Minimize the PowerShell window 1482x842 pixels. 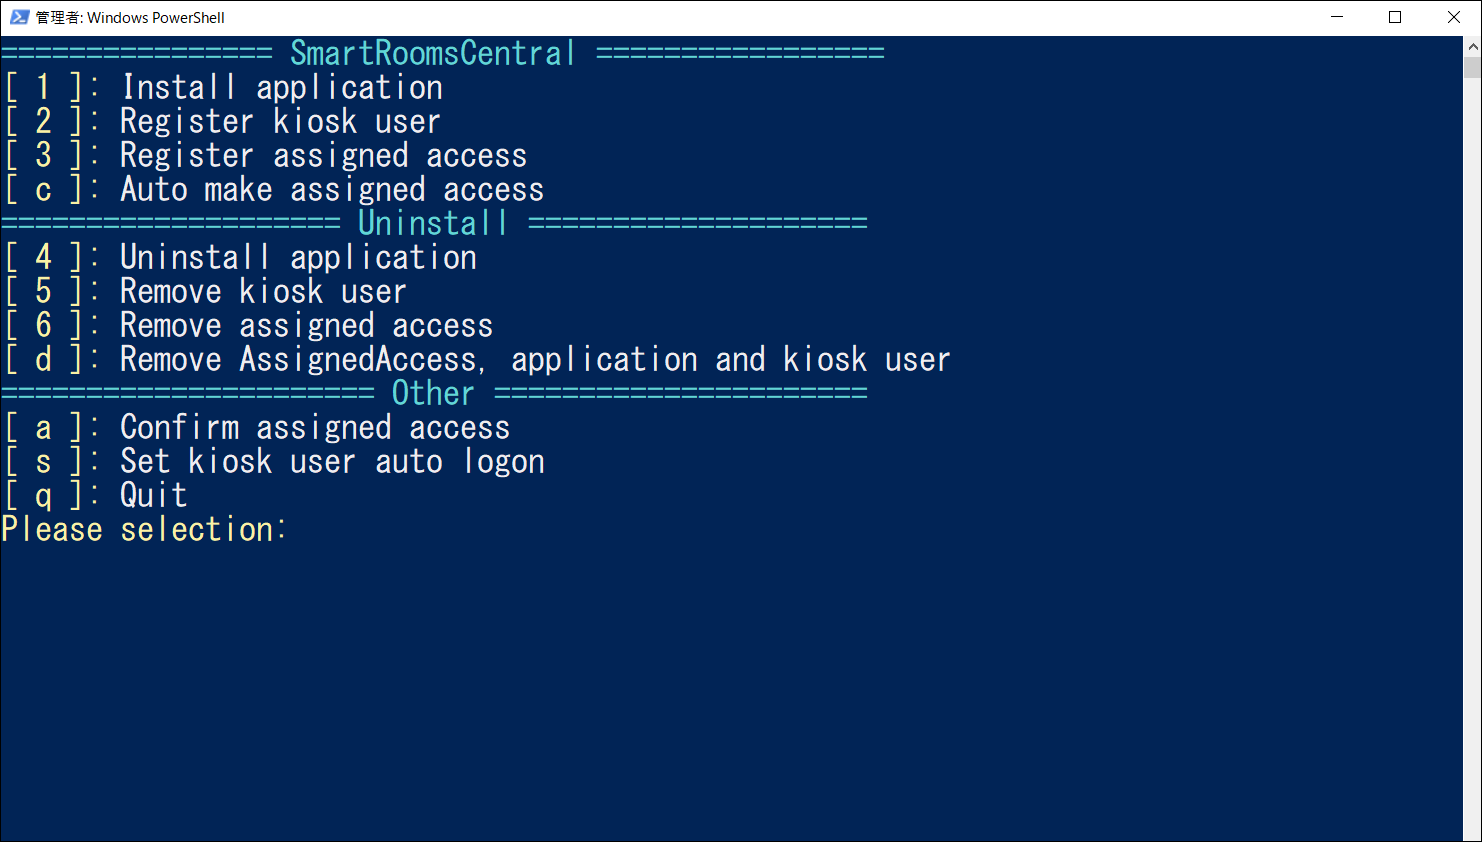1337,17
